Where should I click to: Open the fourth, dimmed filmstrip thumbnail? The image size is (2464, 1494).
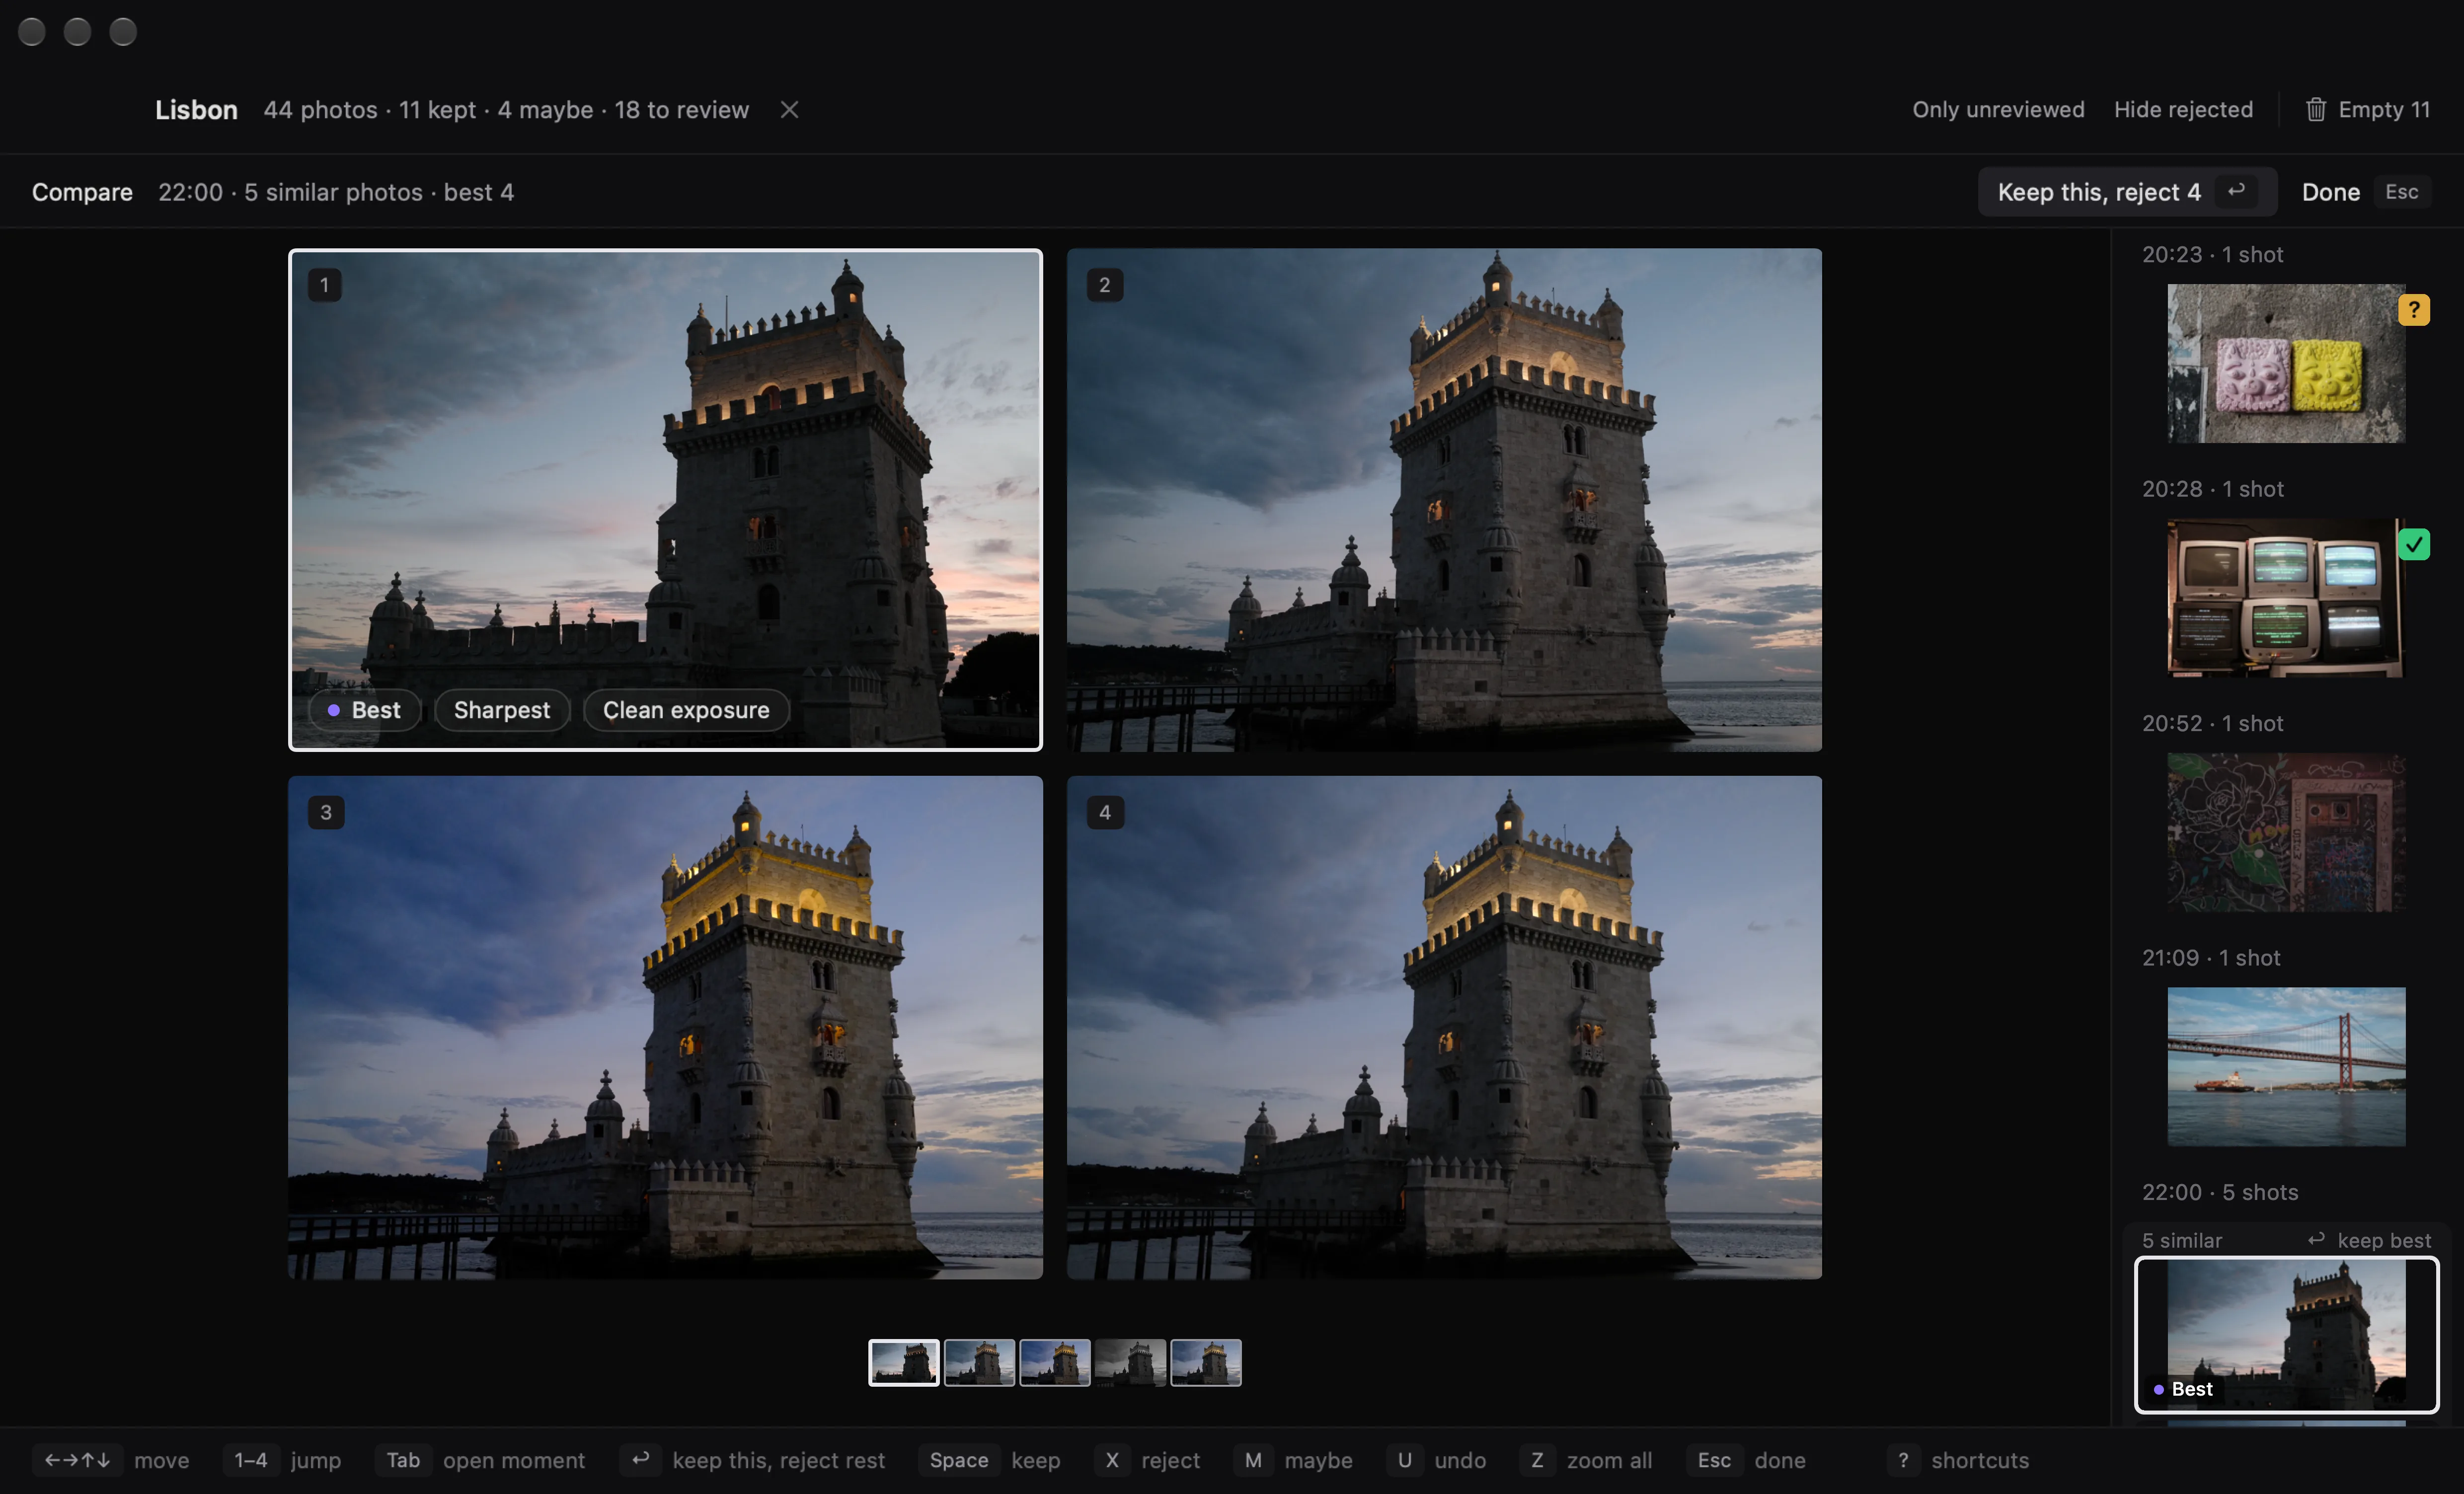pyautogui.click(x=1130, y=1363)
